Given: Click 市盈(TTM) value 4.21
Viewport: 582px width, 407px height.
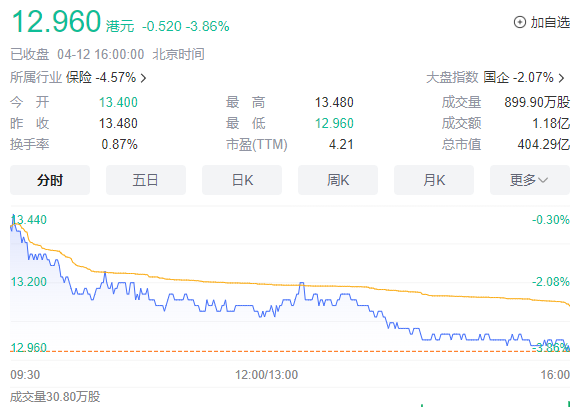Looking at the screenshot, I should [341, 144].
